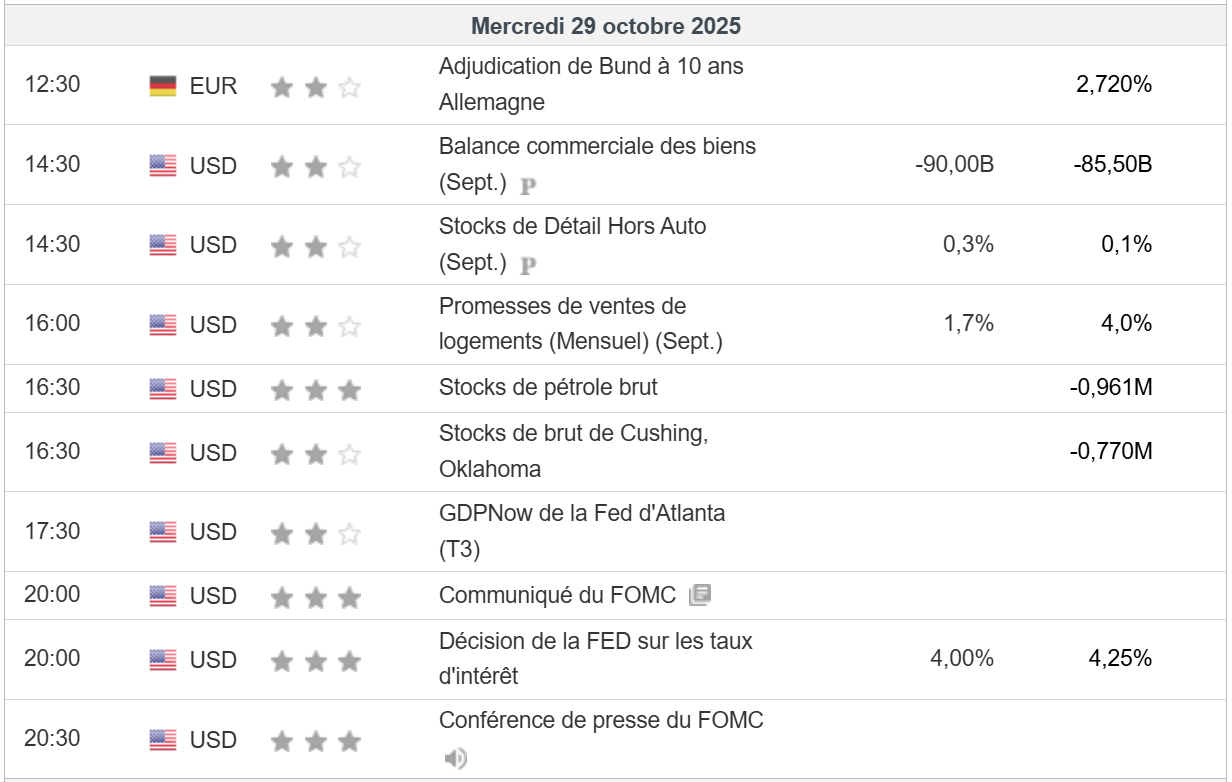Click the P icon next to Stocks de Détail Hors Auto
The image size is (1232, 782).
coord(529,265)
